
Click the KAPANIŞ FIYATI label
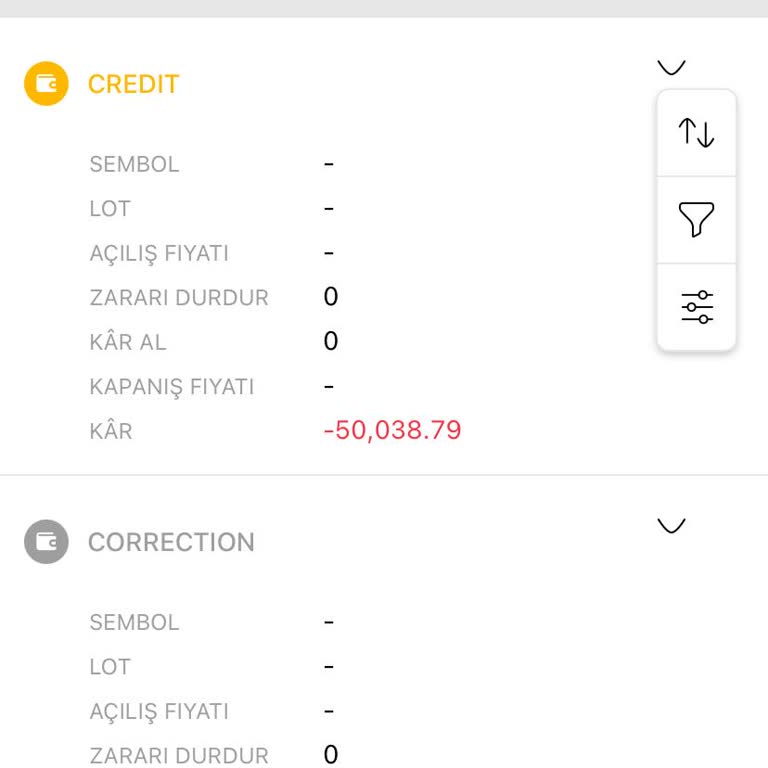(171, 387)
